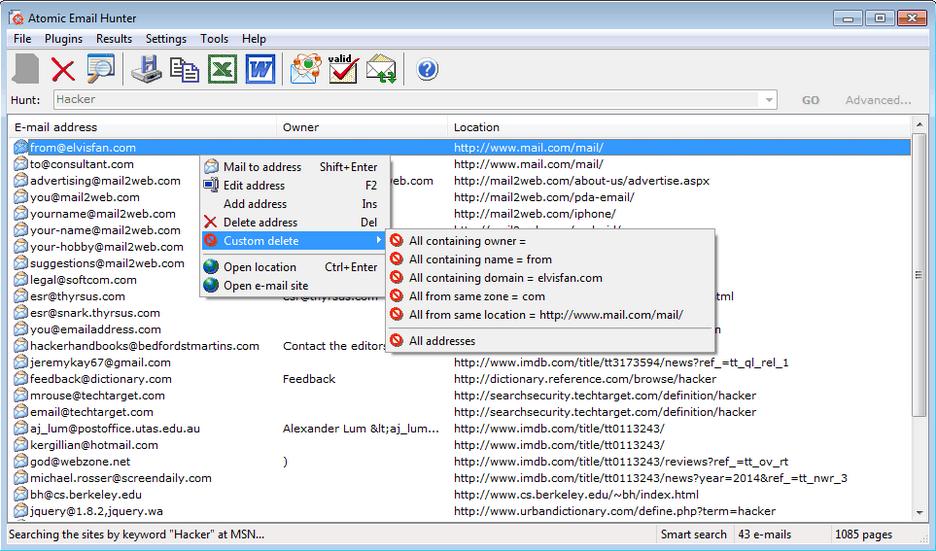Image resolution: width=936 pixels, height=551 pixels.
Task: Click the scrollbar down arrow
Action: (919, 513)
